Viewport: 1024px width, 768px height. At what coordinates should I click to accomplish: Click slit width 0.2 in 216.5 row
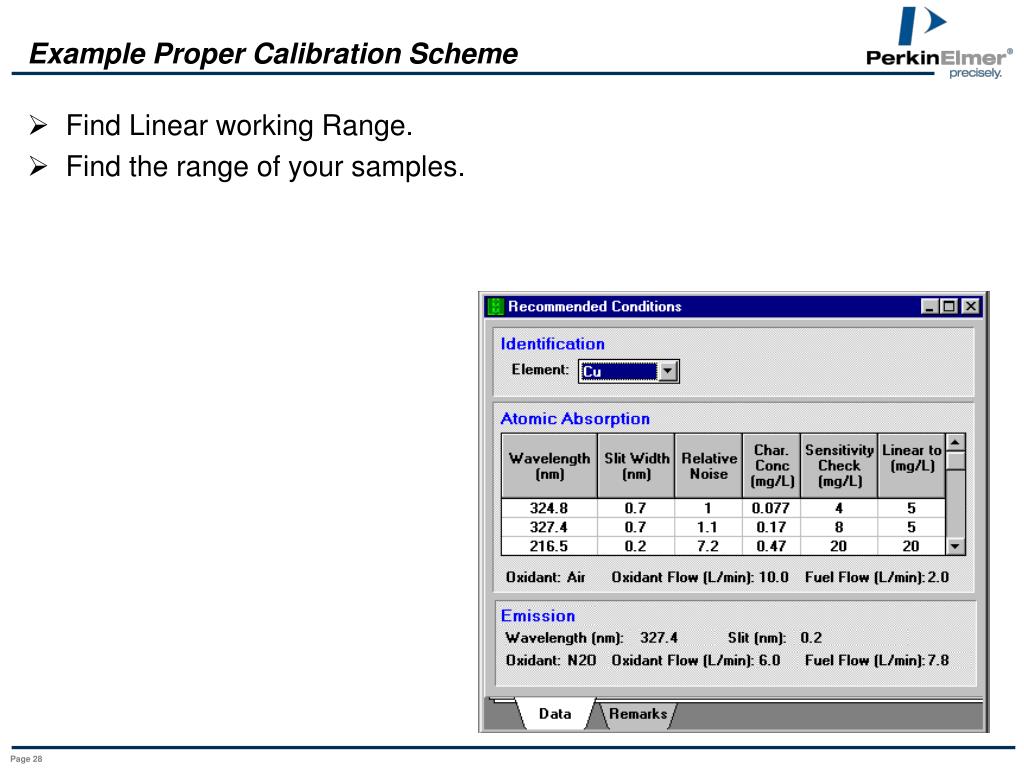pos(636,546)
